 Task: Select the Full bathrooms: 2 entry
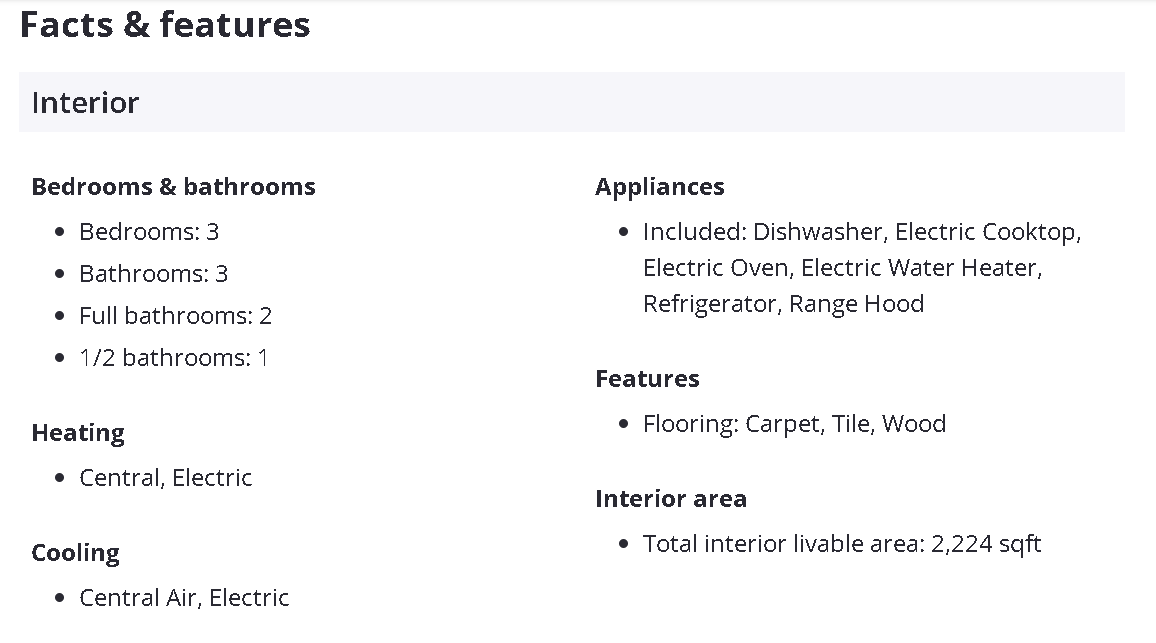[x=175, y=316]
